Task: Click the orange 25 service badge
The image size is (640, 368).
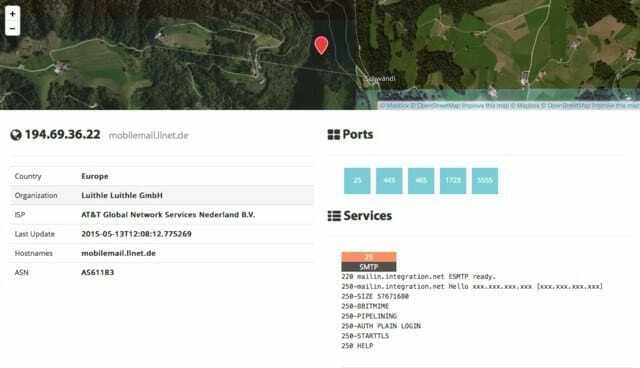Action: 369,257
